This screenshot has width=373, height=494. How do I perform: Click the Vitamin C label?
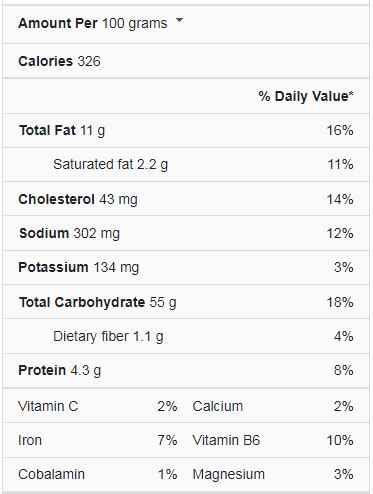tap(48, 406)
